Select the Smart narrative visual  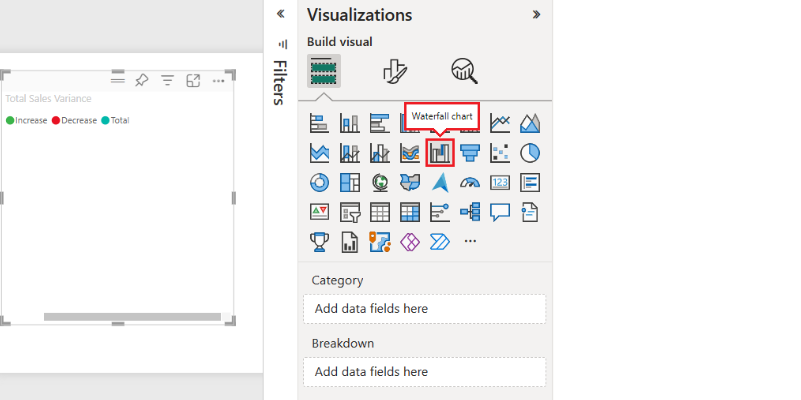pos(530,212)
